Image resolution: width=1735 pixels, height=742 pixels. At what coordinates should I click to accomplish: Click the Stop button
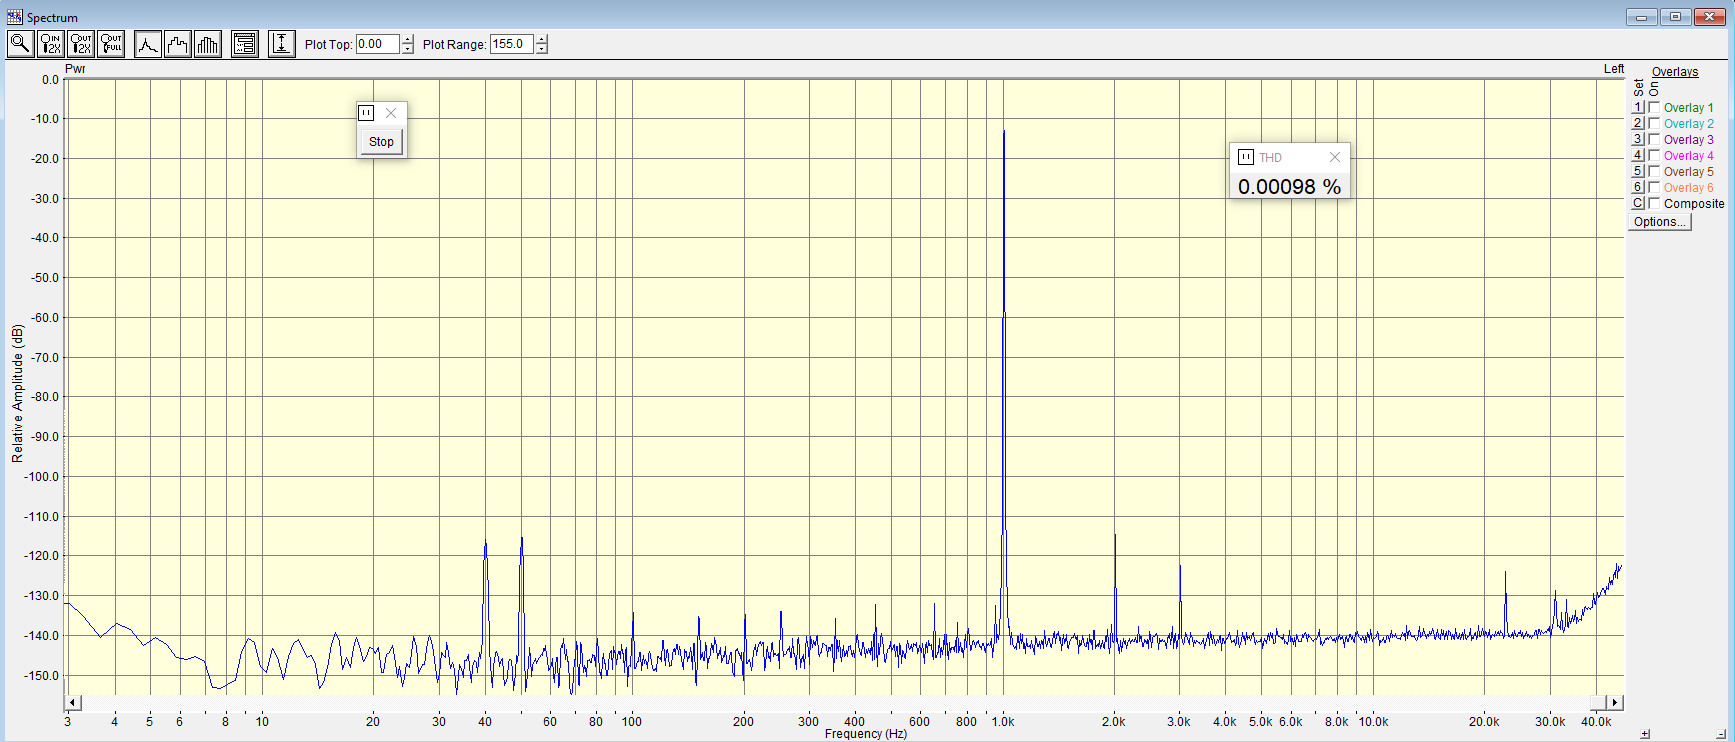pos(381,142)
